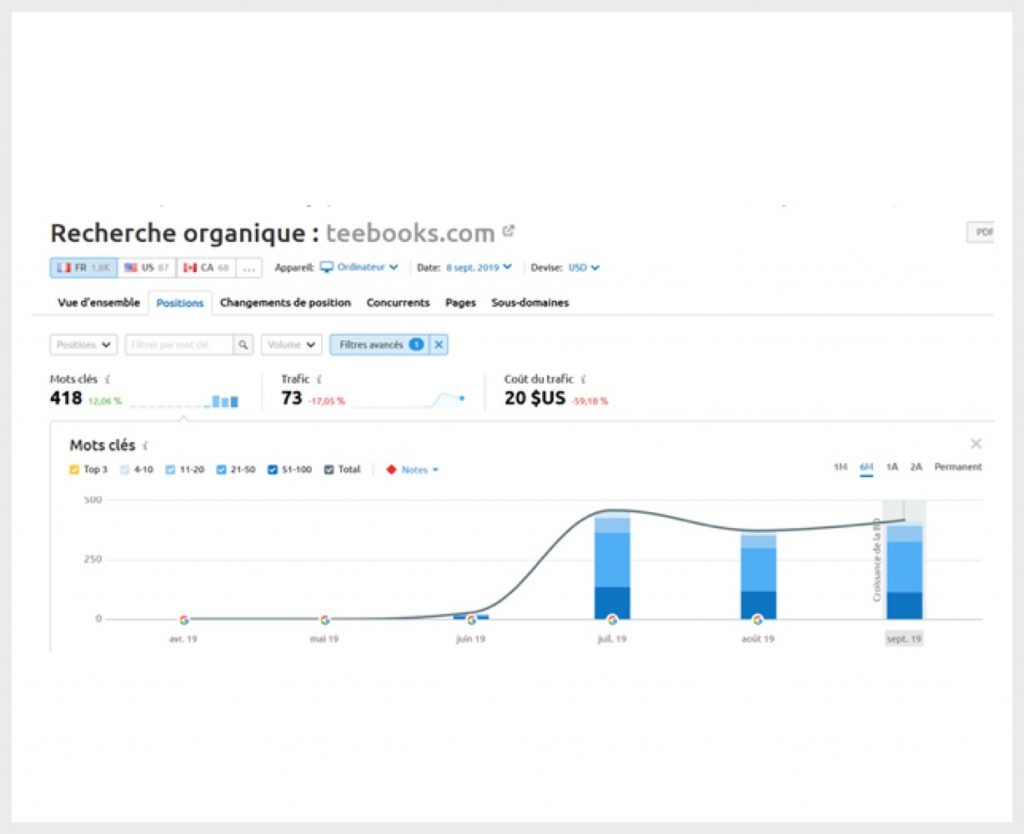This screenshot has height=834, width=1024.
Task: Toggle the Total line checkbox
Action: pyautogui.click(x=329, y=469)
